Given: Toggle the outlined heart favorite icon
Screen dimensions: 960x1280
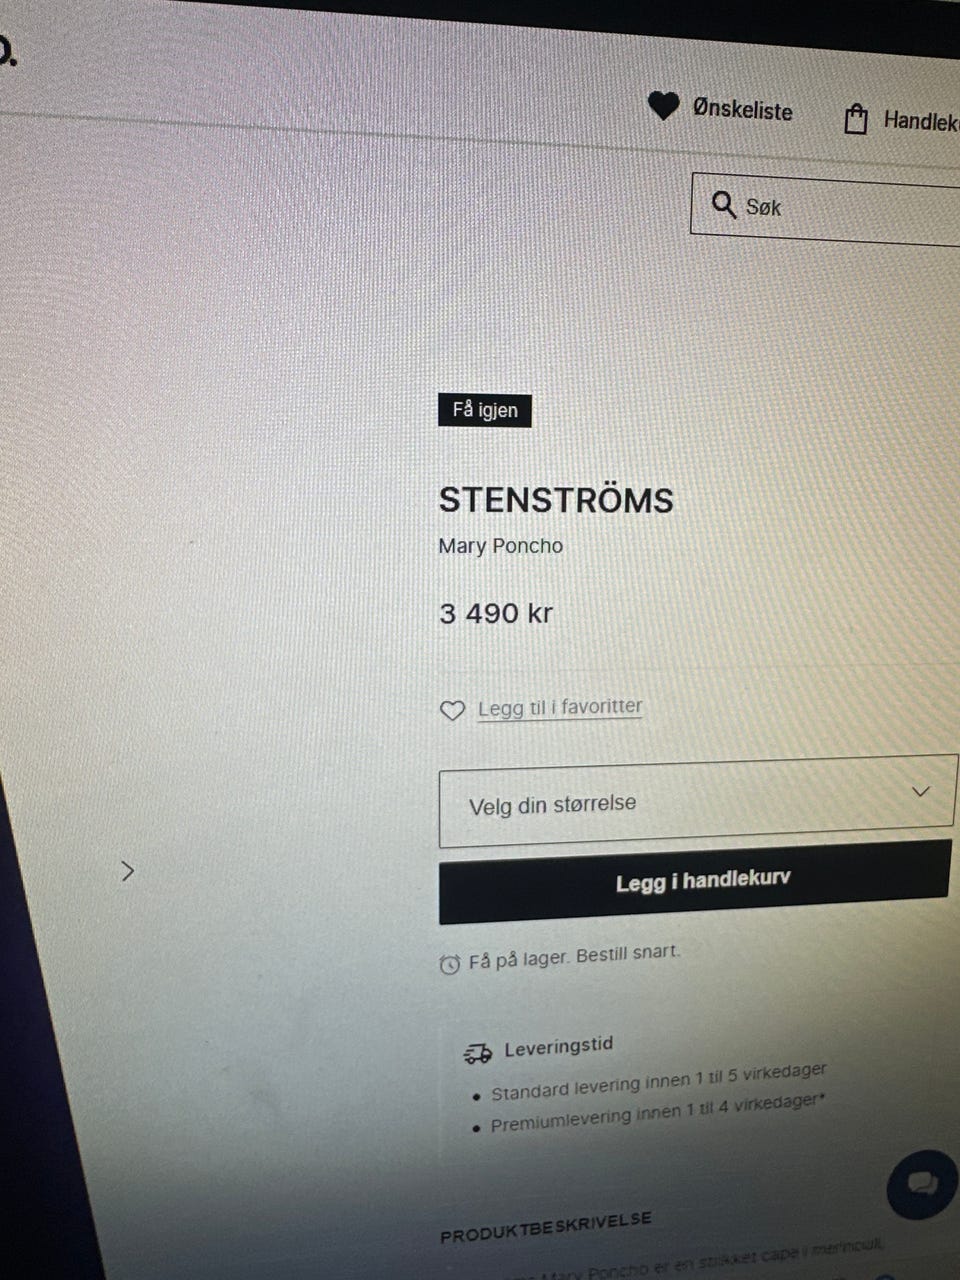Looking at the screenshot, I should click(453, 711).
